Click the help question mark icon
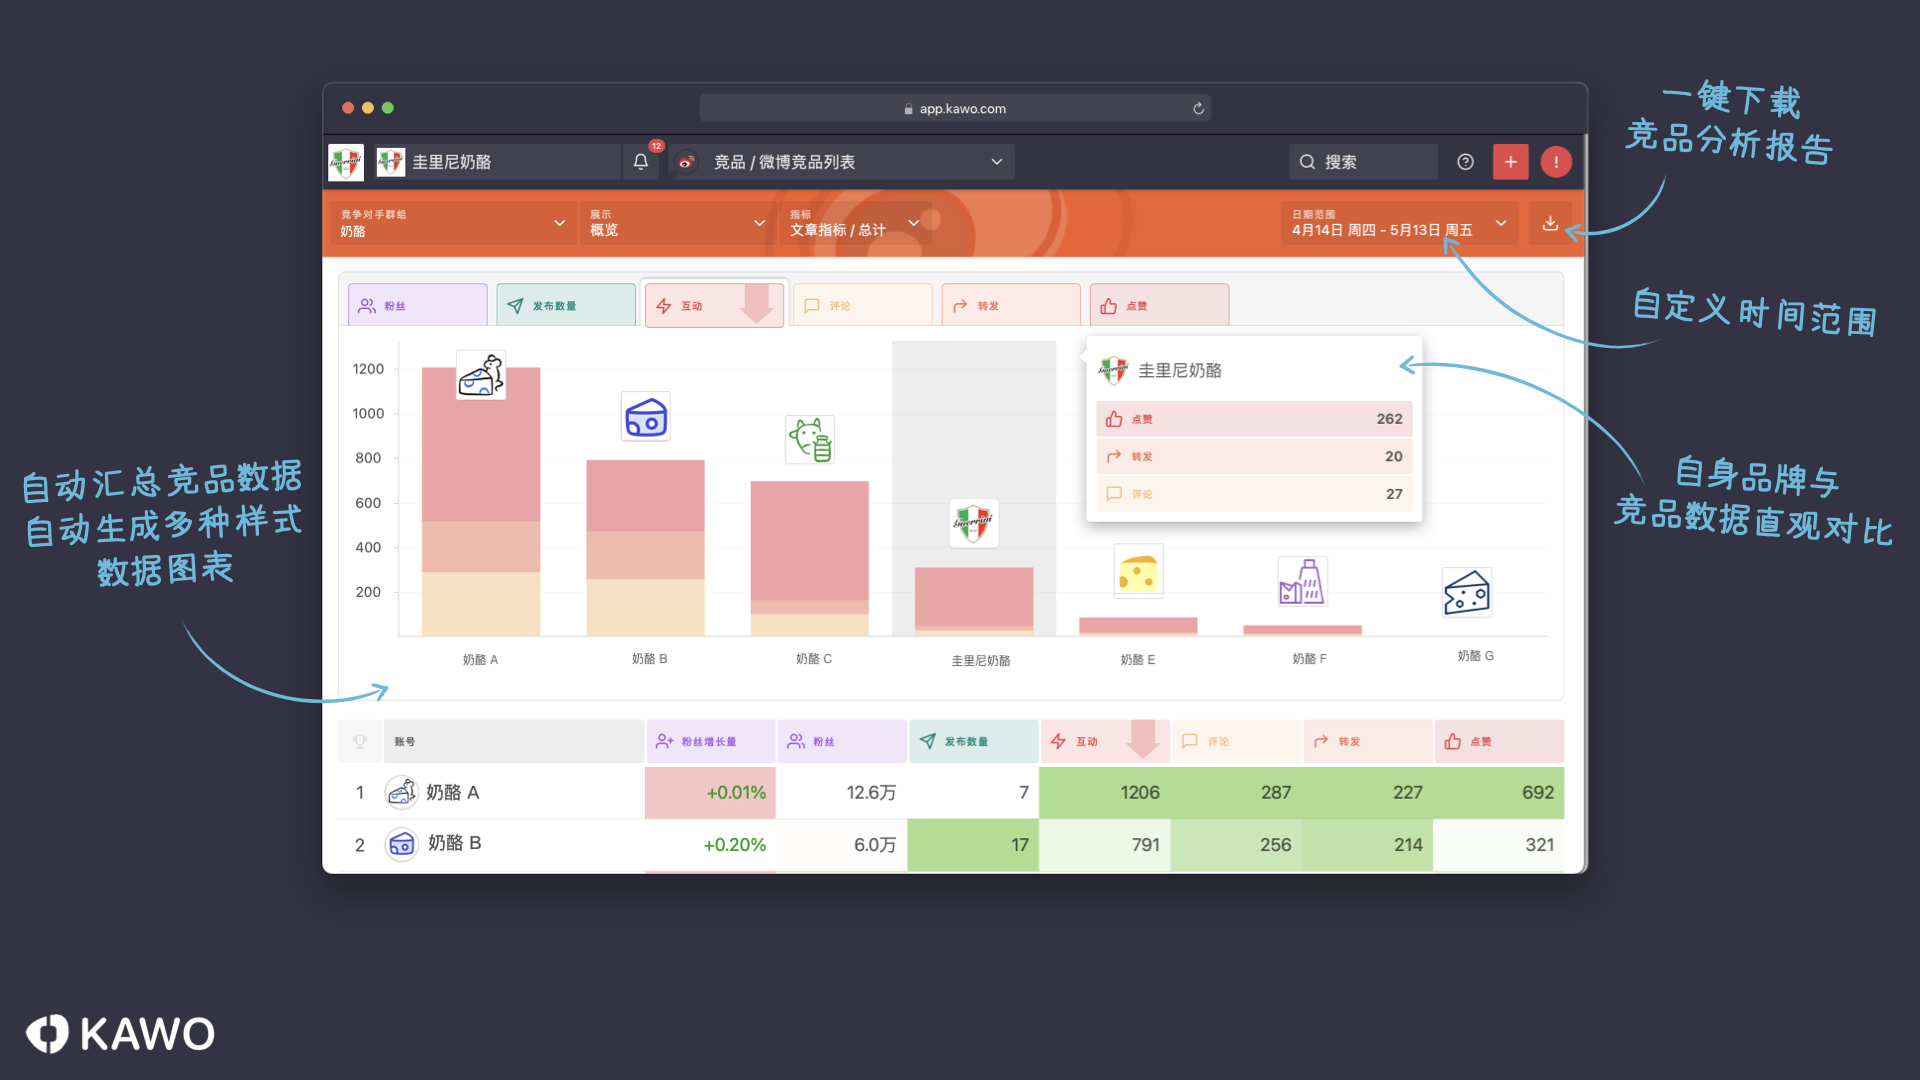 coord(1465,162)
